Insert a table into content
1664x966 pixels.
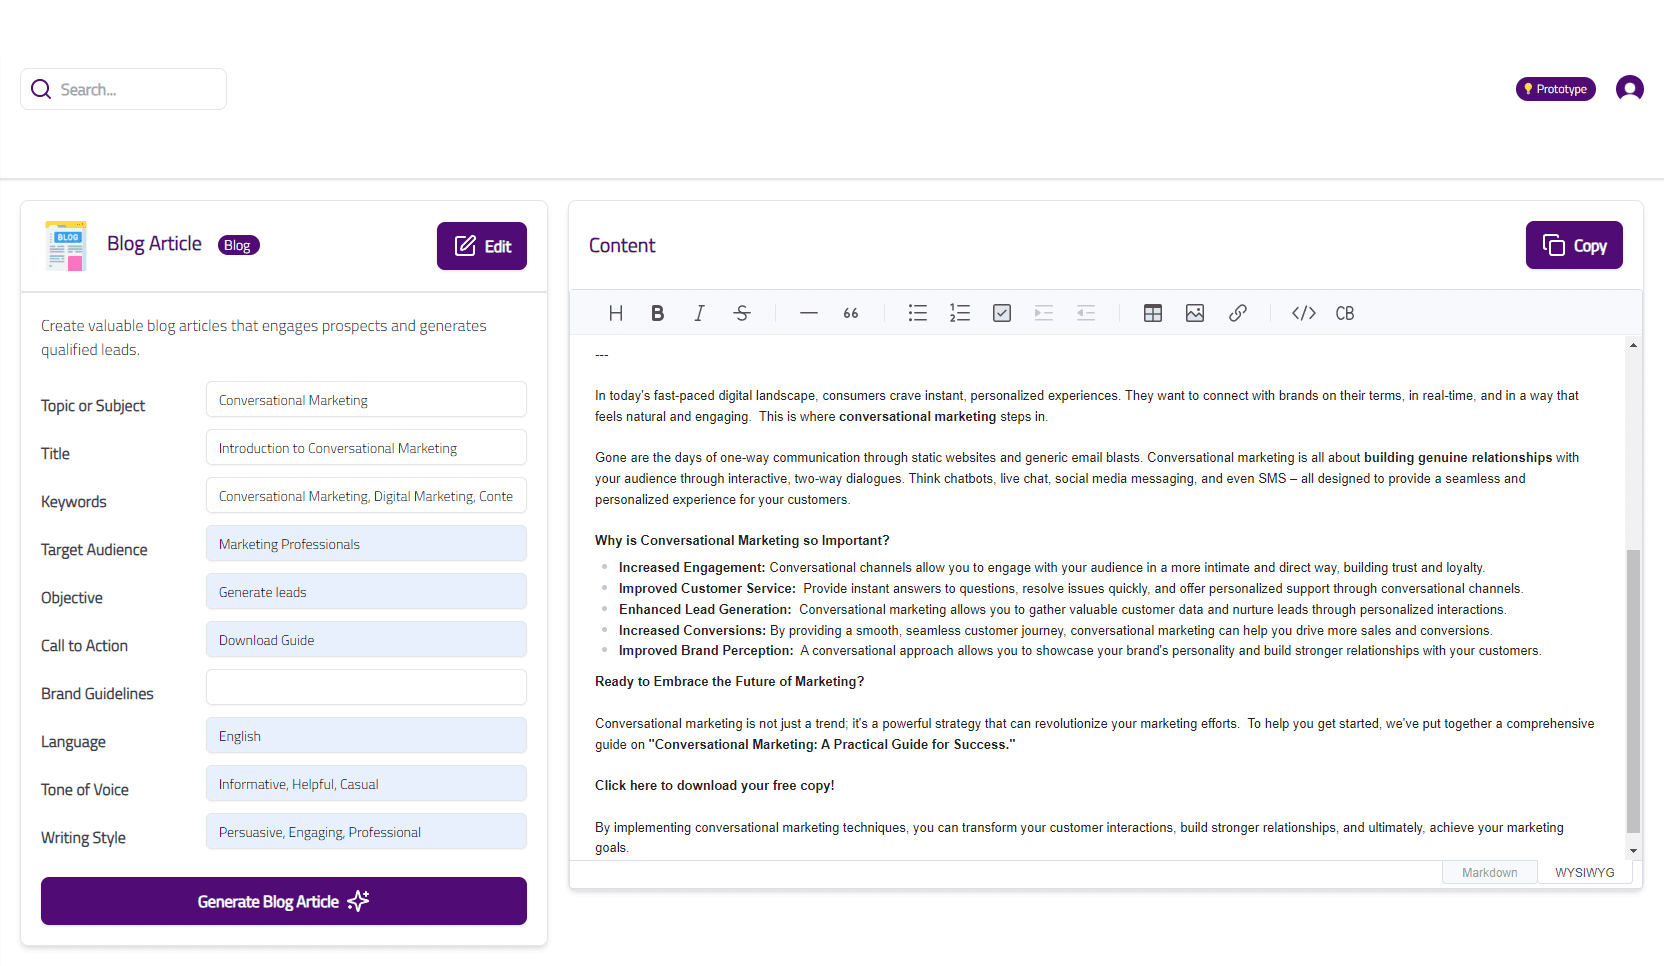(x=1152, y=313)
